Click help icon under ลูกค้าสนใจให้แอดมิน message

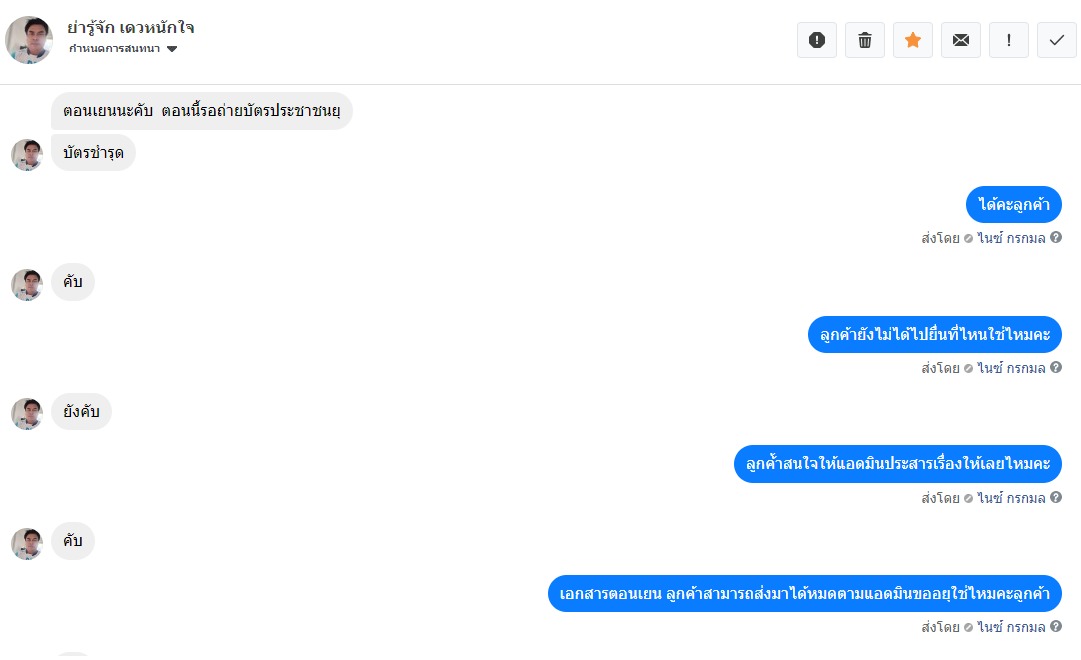coord(1055,497)
